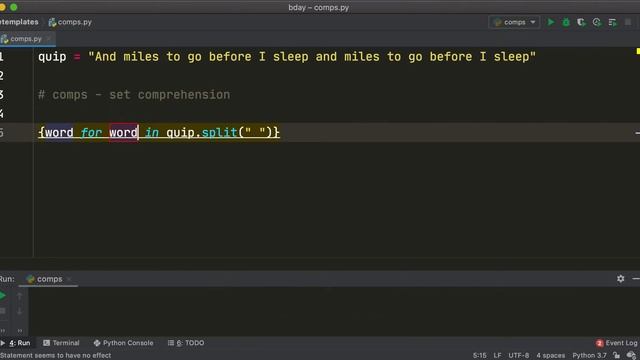The height and width of the screenshot is (360, 640).
Task: Open the comps run configuration dropdown
Action: [514, 22]
